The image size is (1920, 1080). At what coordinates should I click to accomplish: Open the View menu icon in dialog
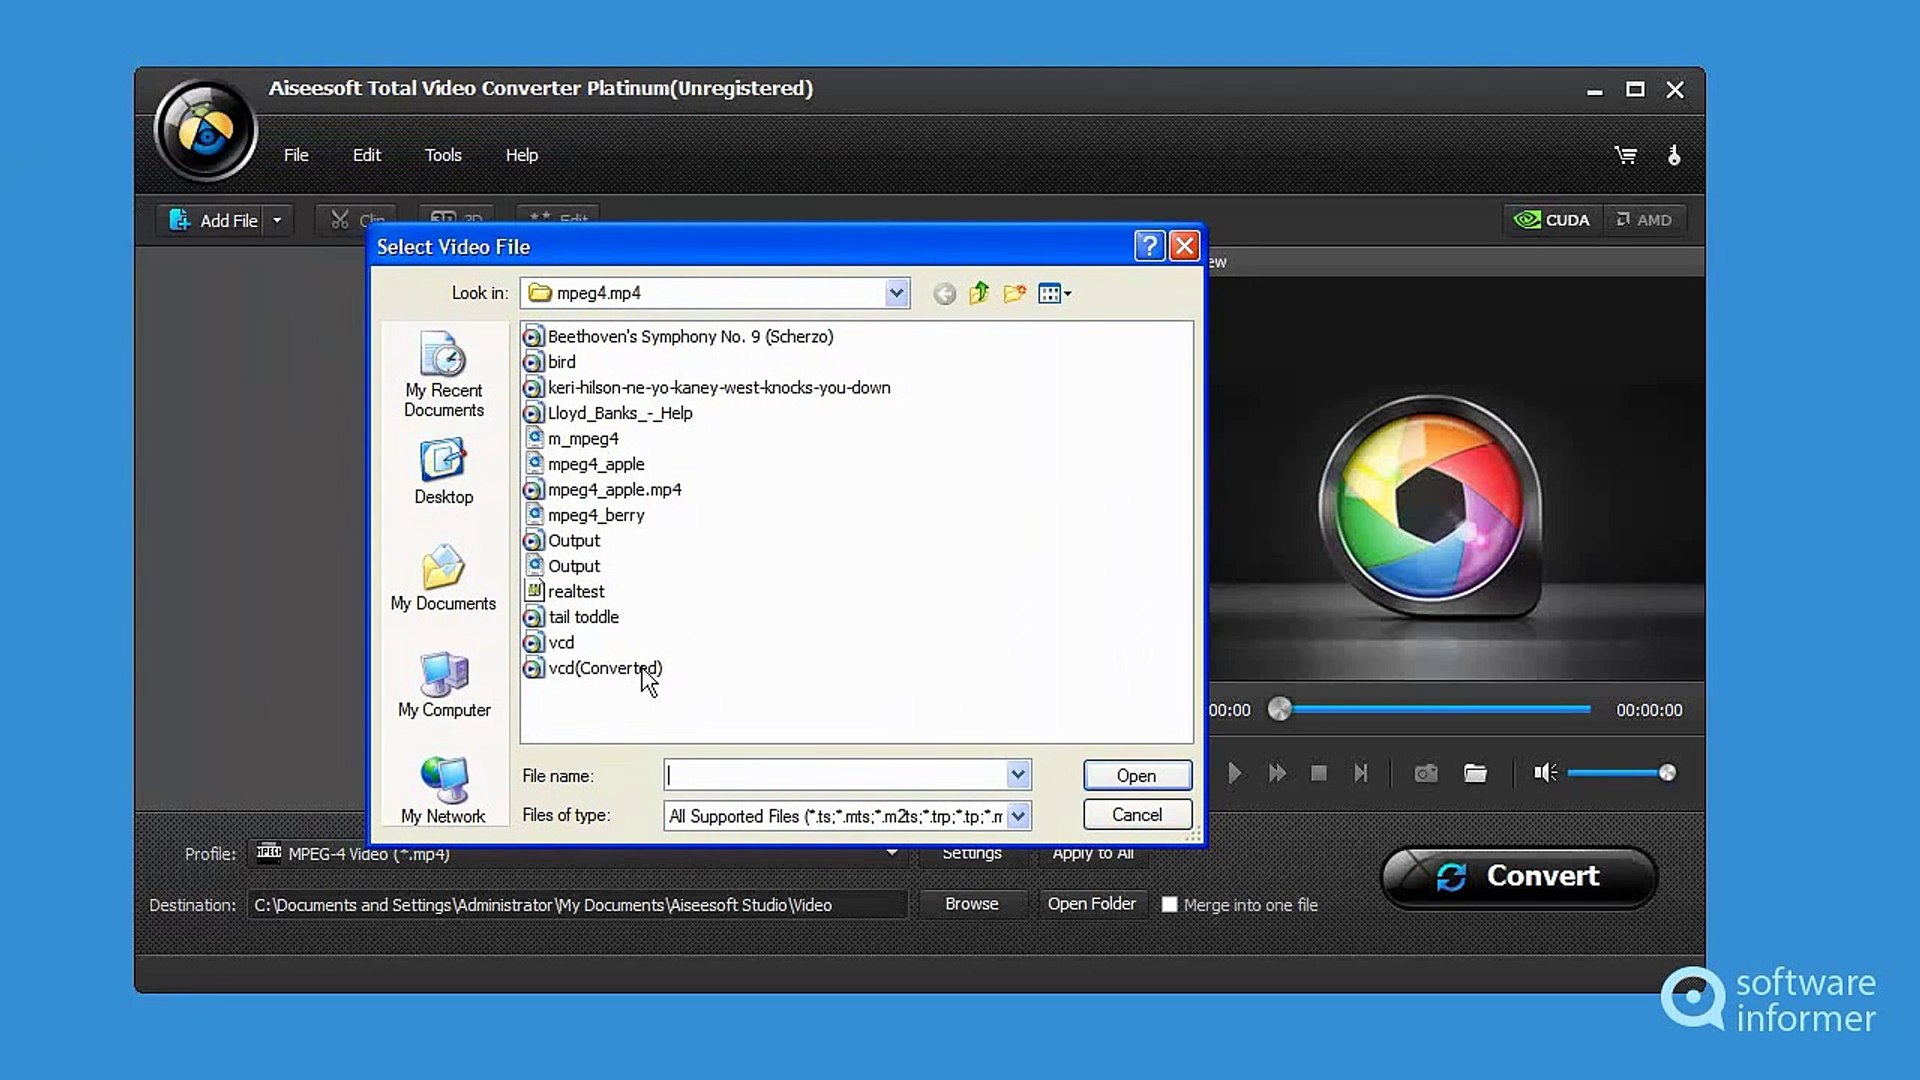(x=1054, y=293)
